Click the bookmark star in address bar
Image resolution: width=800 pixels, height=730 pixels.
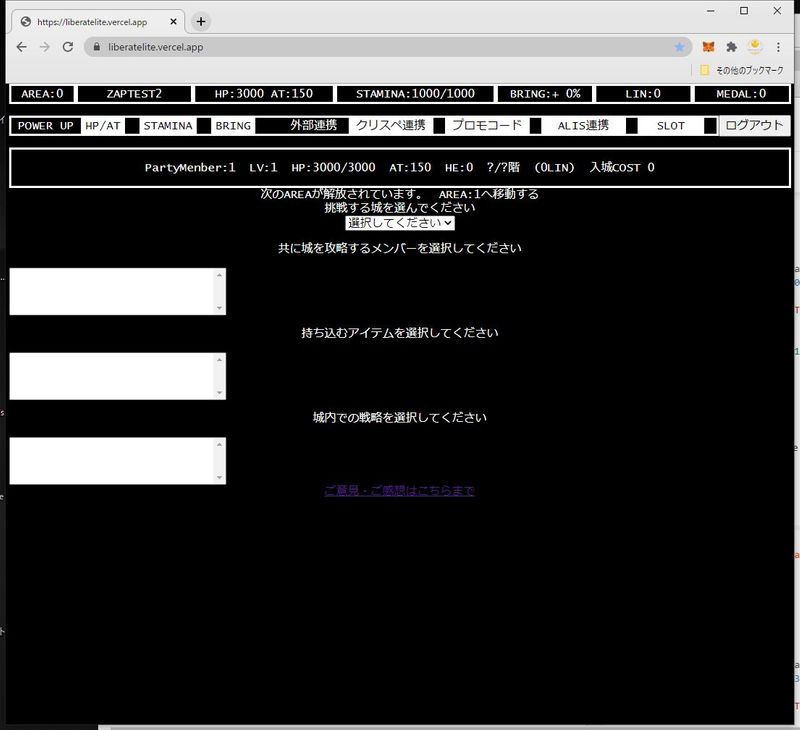pyautogui.click(x=679, y=47)
